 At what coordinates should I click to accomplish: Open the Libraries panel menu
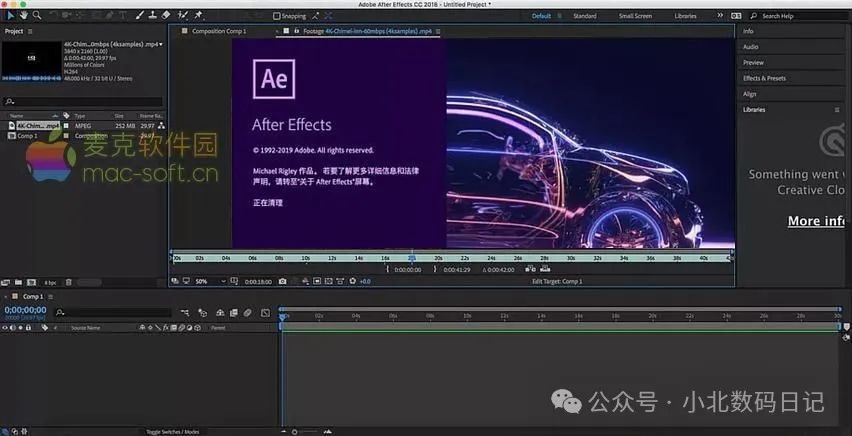coord(837,110)
